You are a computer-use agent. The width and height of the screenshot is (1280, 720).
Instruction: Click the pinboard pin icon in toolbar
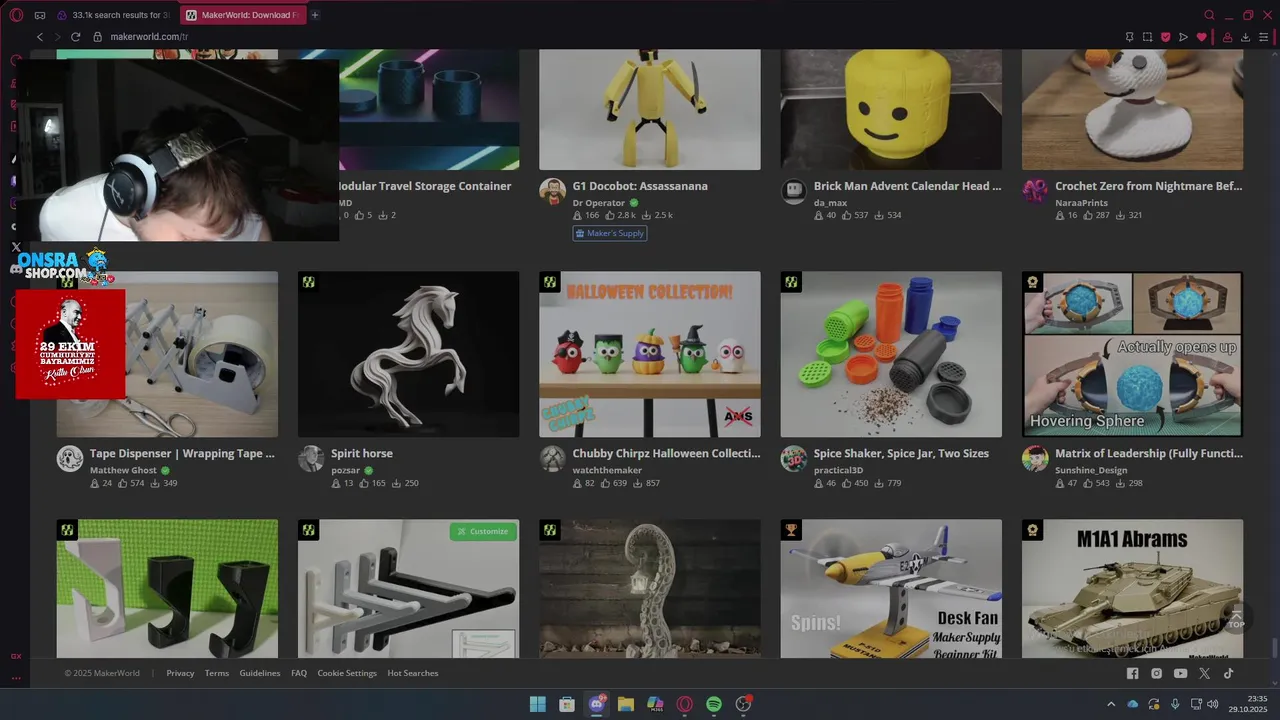(x=1129, y=37)
